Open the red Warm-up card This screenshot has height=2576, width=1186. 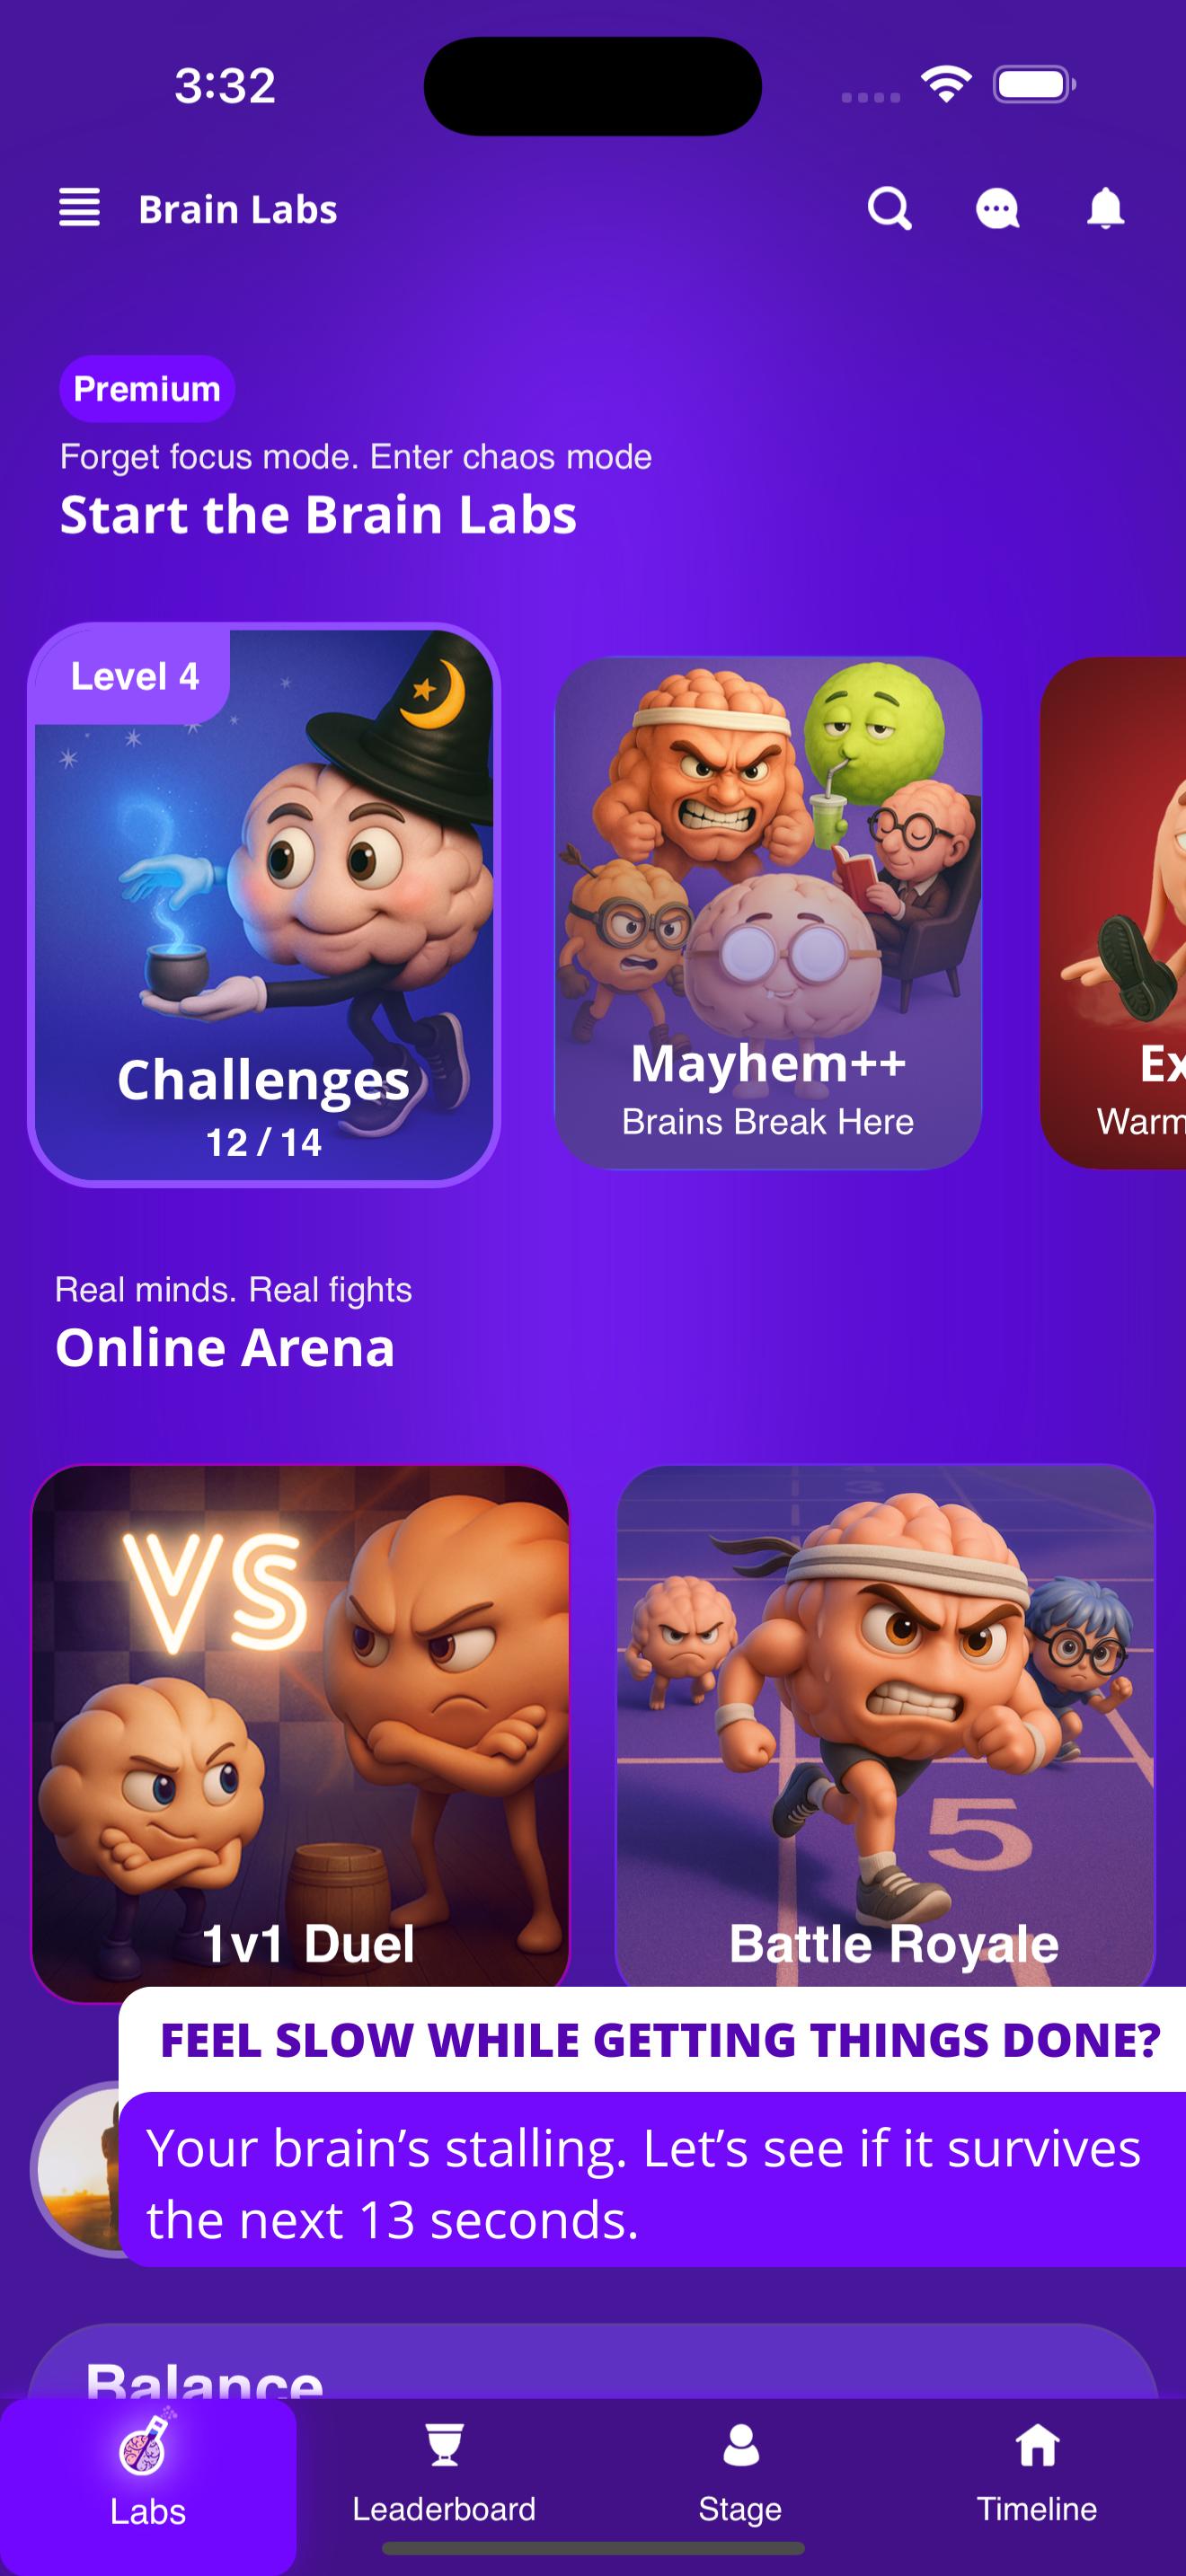tap(1113, 912)
